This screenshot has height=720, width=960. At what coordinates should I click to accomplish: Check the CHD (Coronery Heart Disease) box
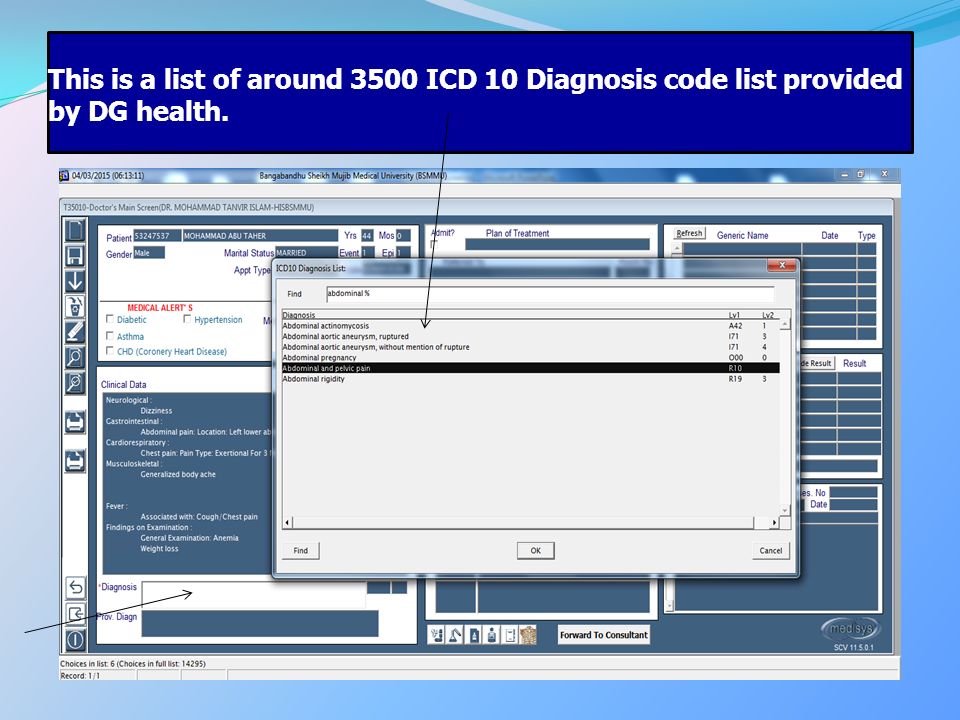(110, 350)
